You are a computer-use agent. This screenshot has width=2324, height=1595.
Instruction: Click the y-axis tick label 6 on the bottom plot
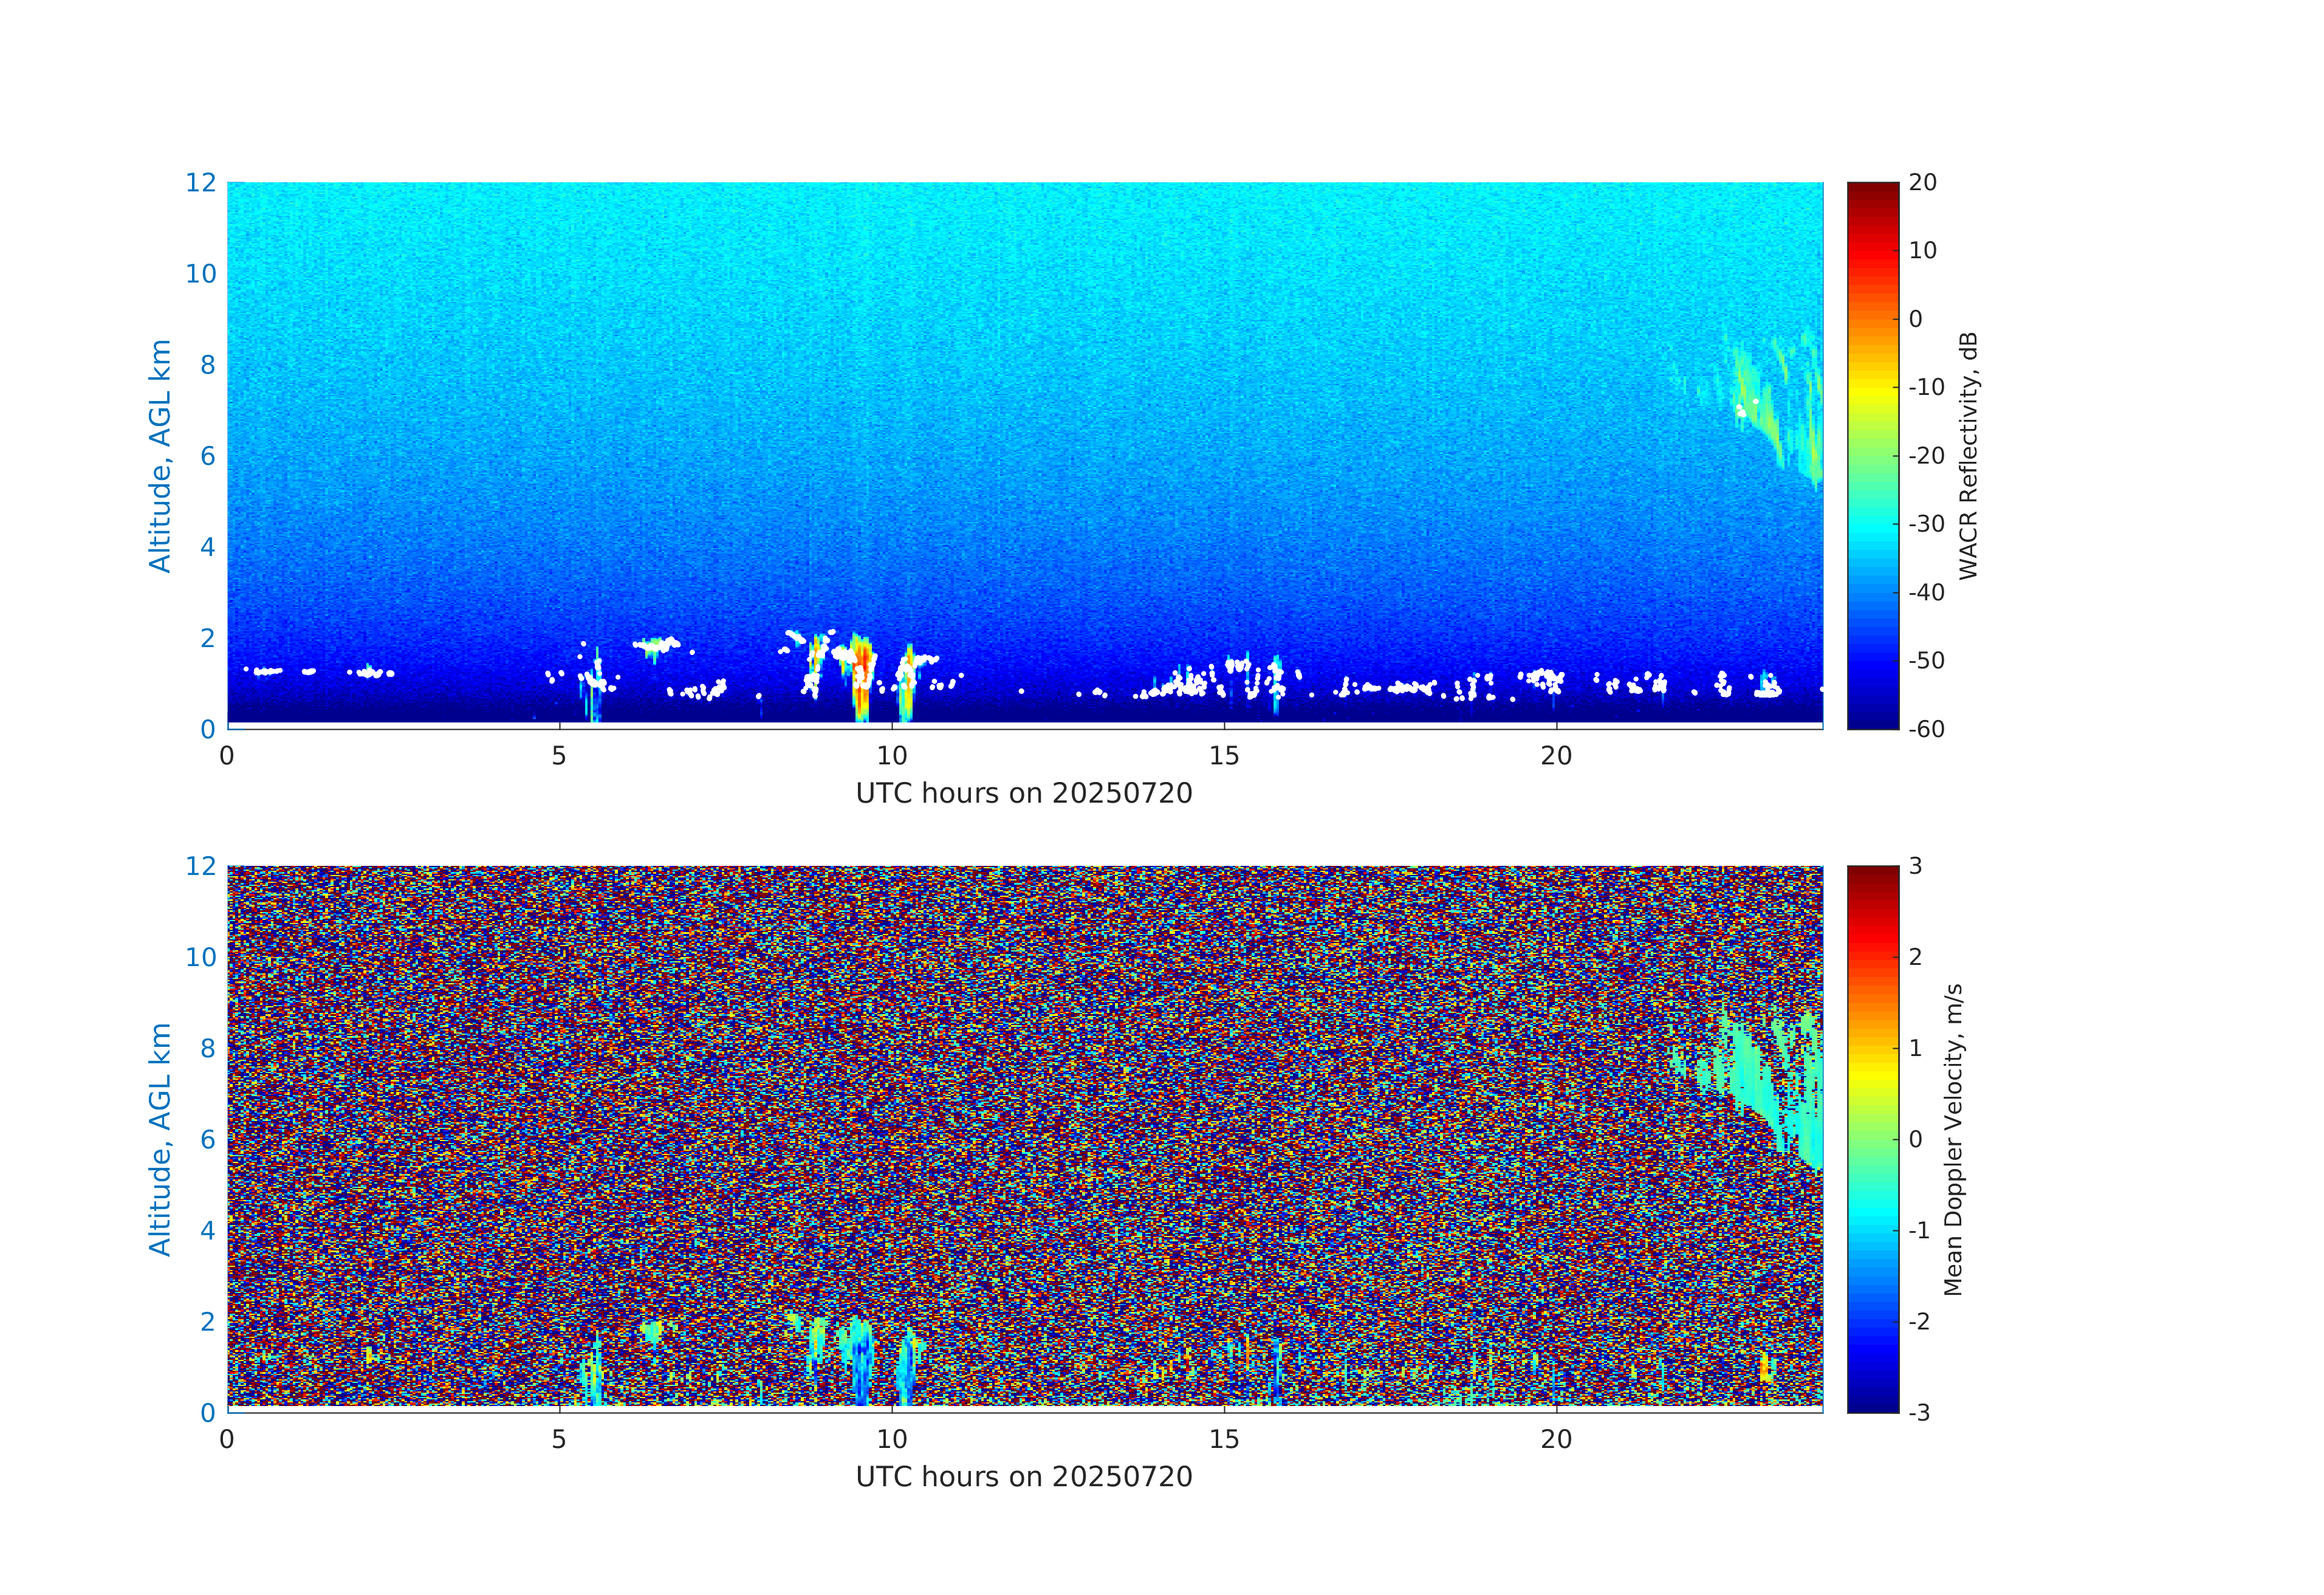[207, 1139]
